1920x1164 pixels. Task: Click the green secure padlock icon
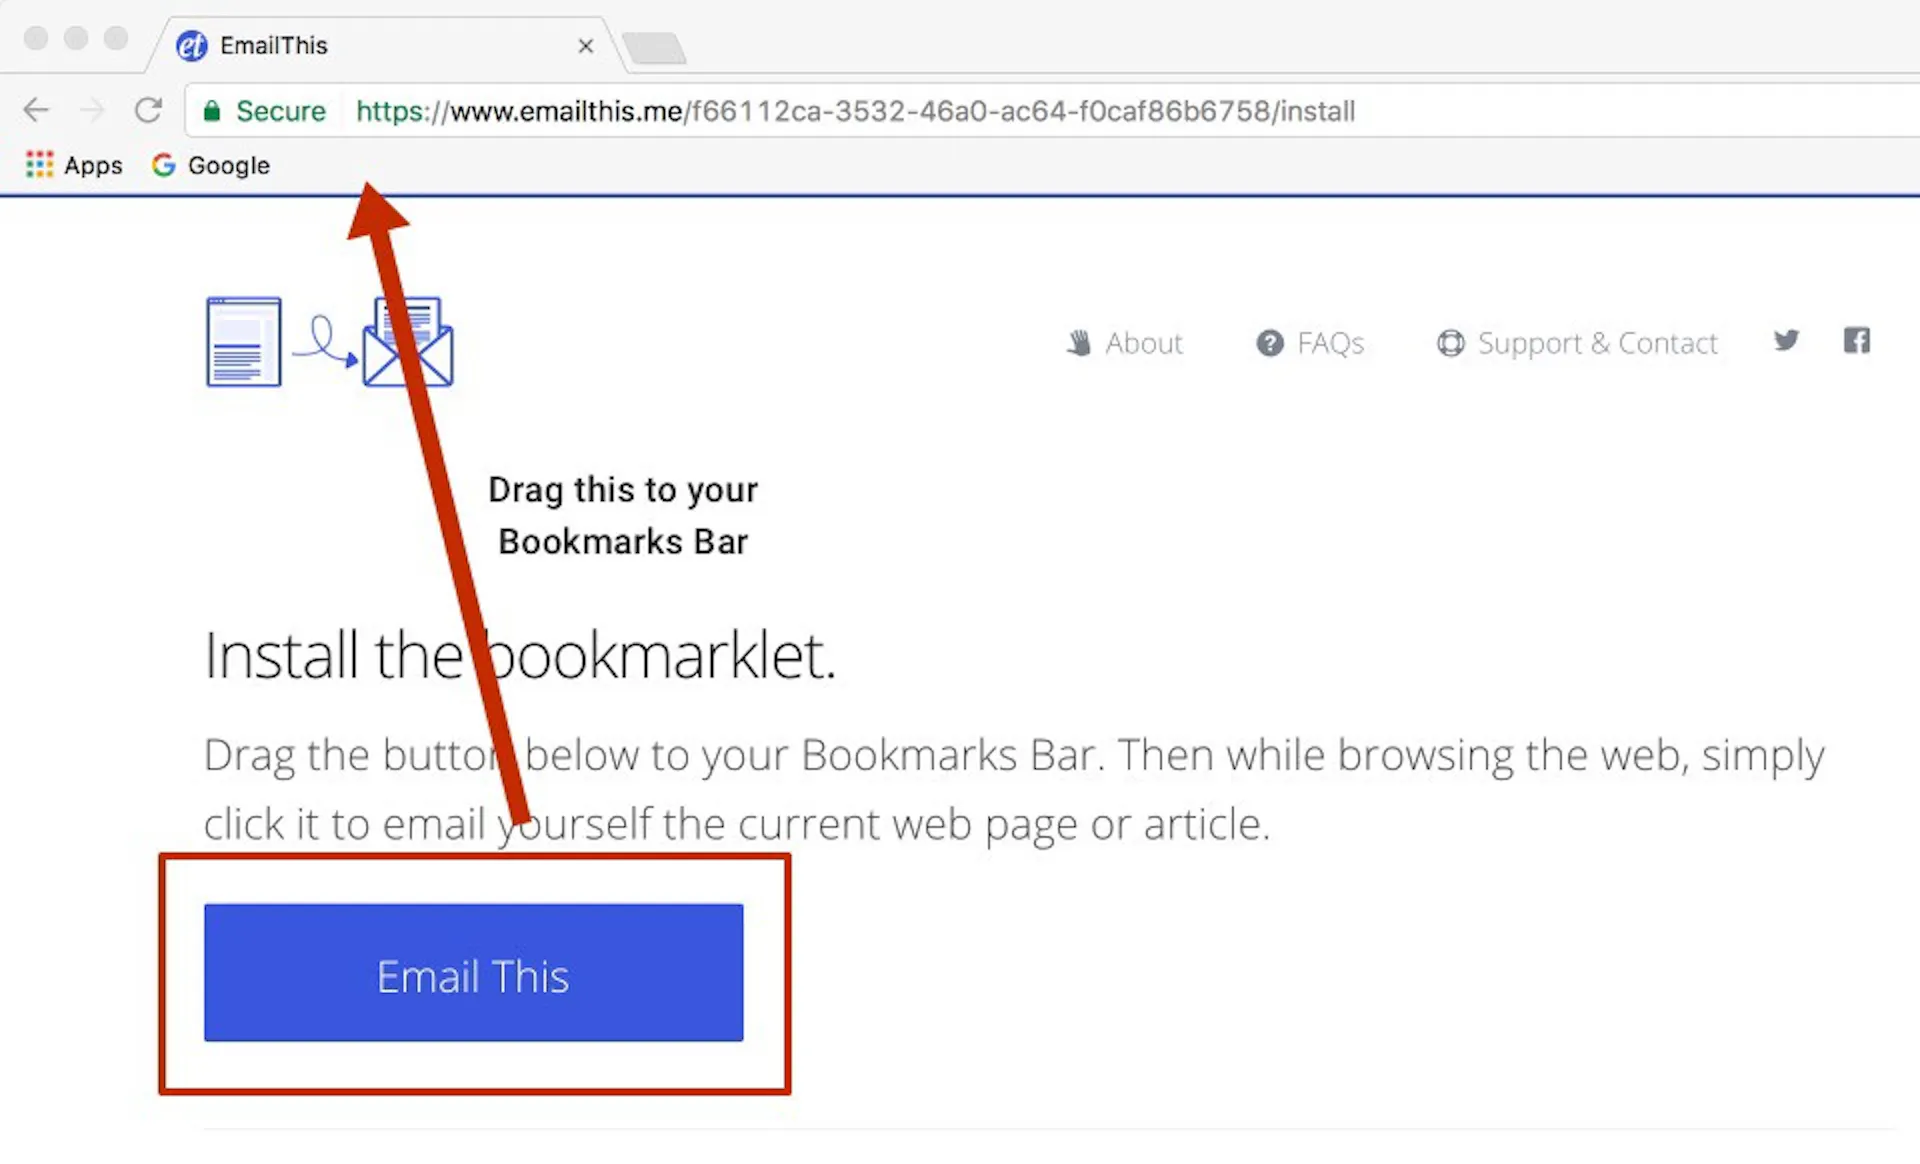(x=212, y=111)
